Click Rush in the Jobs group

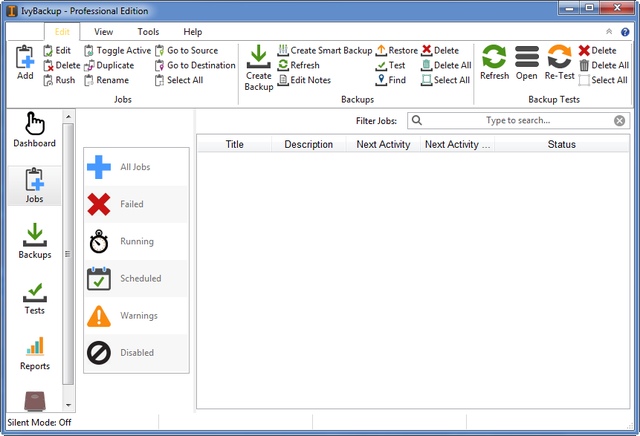coord(59,80)
